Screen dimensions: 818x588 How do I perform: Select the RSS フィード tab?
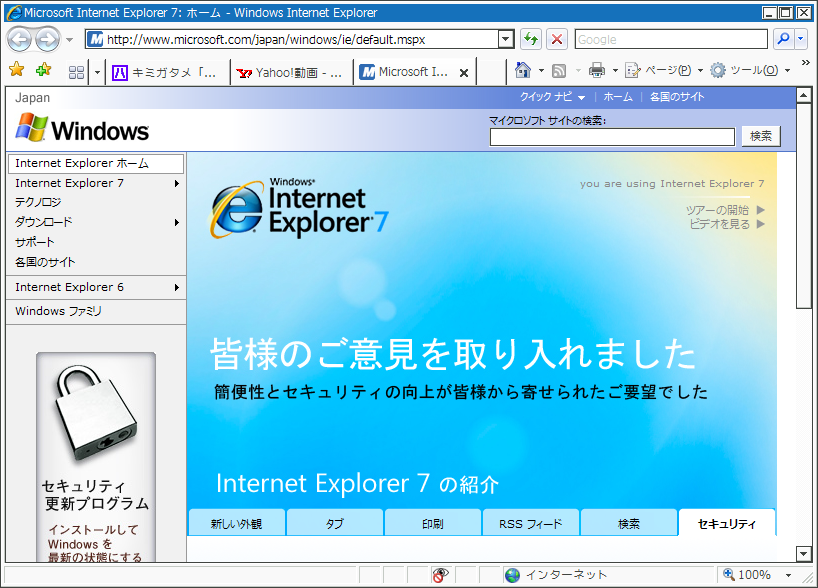coord(531,523)
